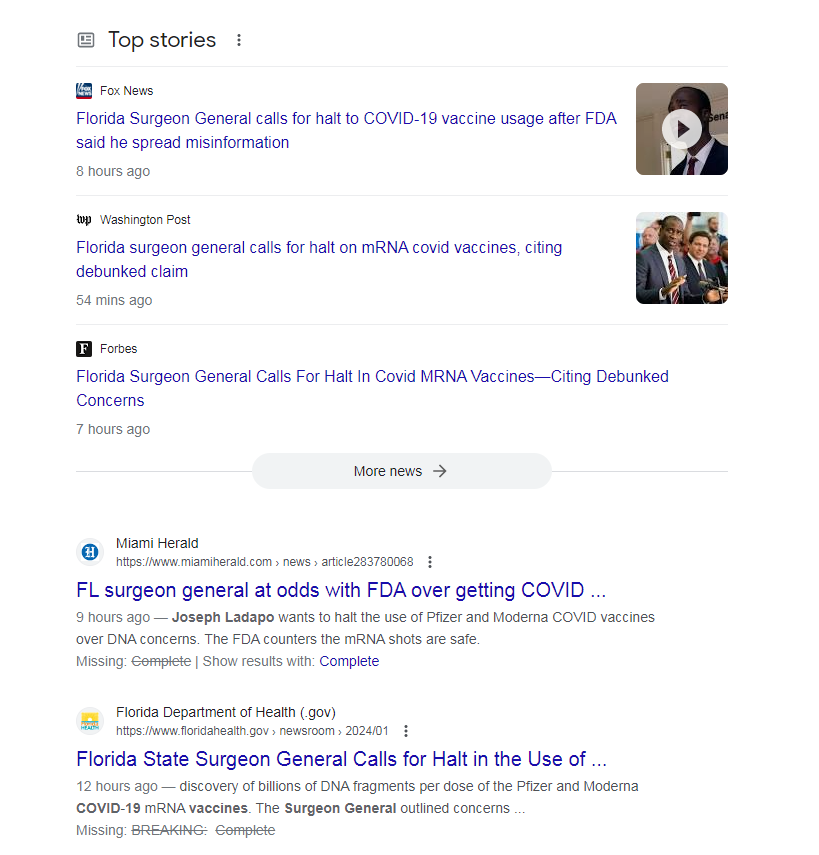Open Top stories three-dot options menu
The height and width of the screenshot is (855, 819).
click(239, 40)
